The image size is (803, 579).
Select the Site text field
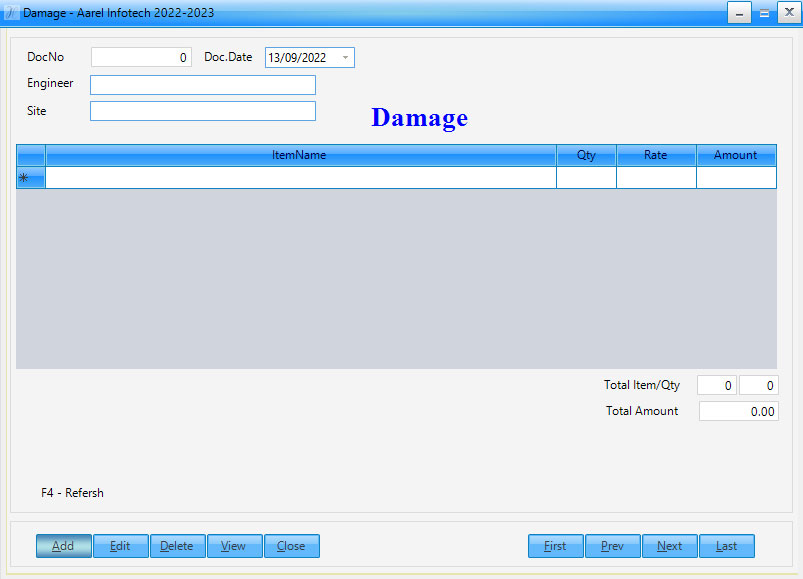click(x=203, y=111)
